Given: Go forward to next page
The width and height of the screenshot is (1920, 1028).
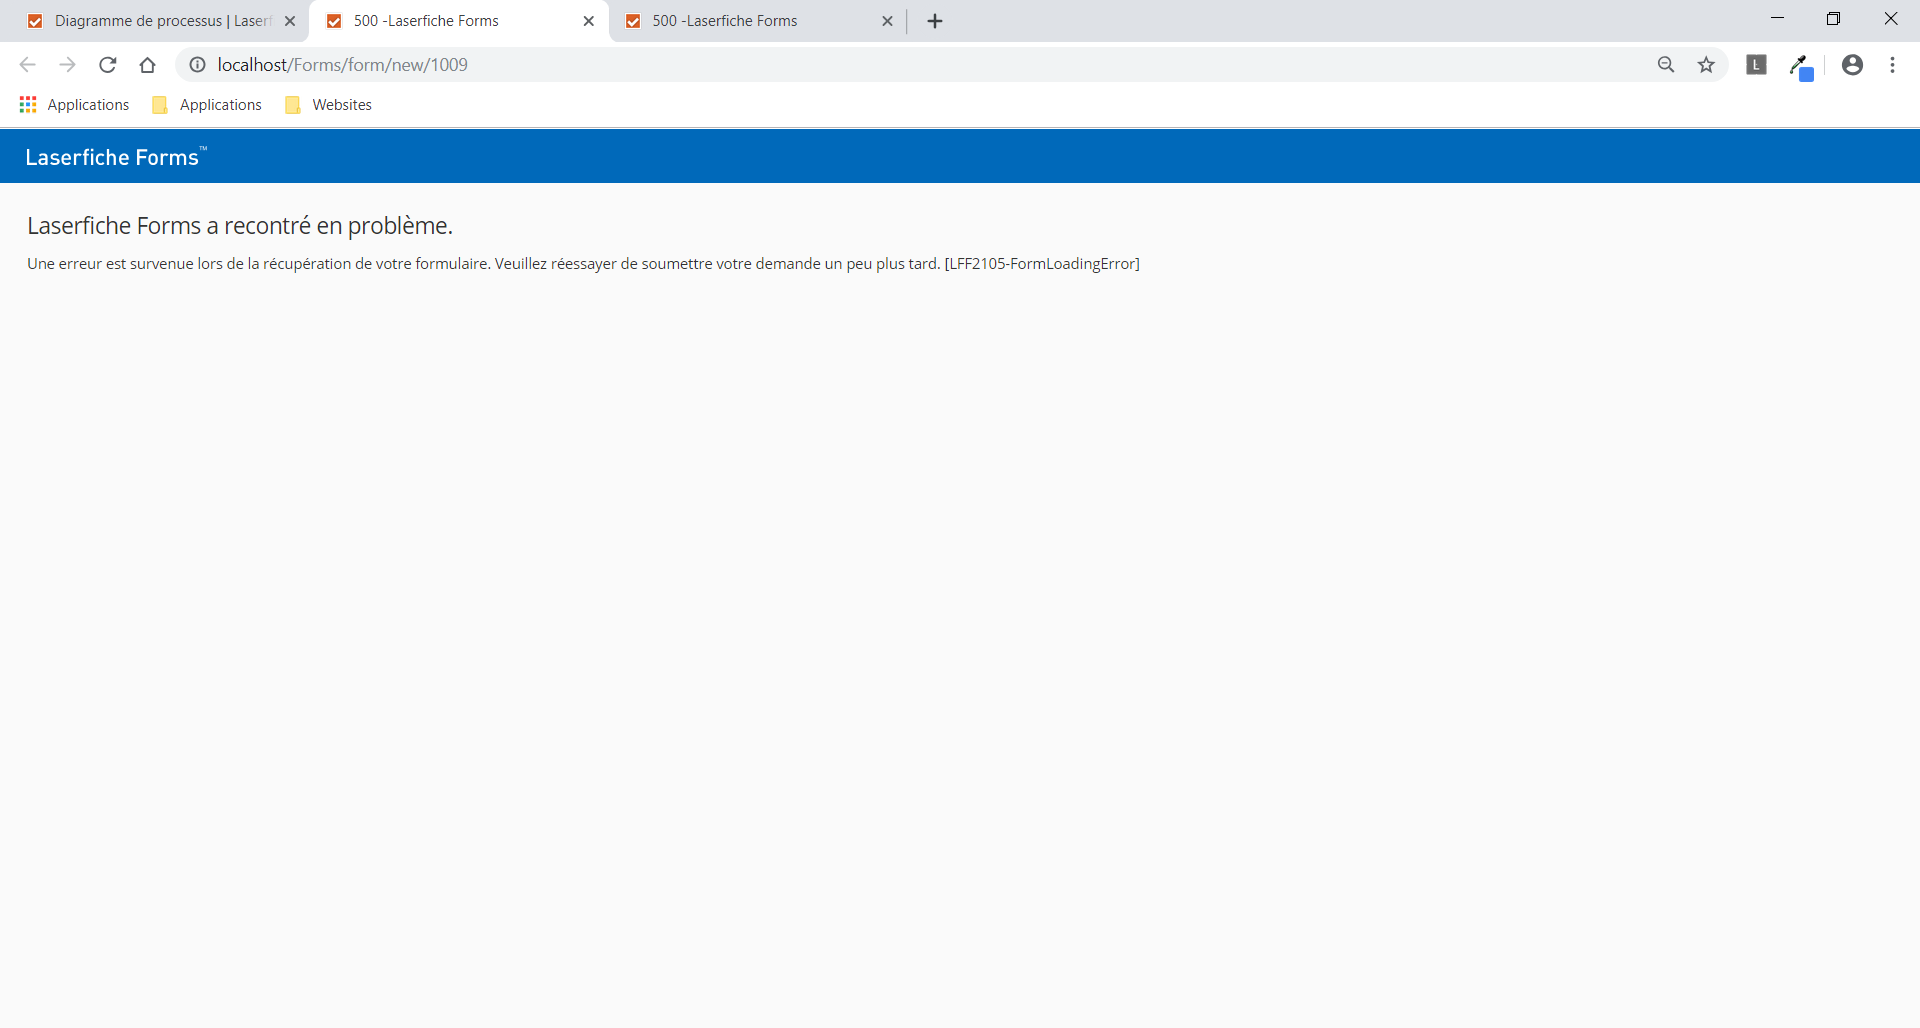Looking at the screenshot, I should click(x=67, y=65).
